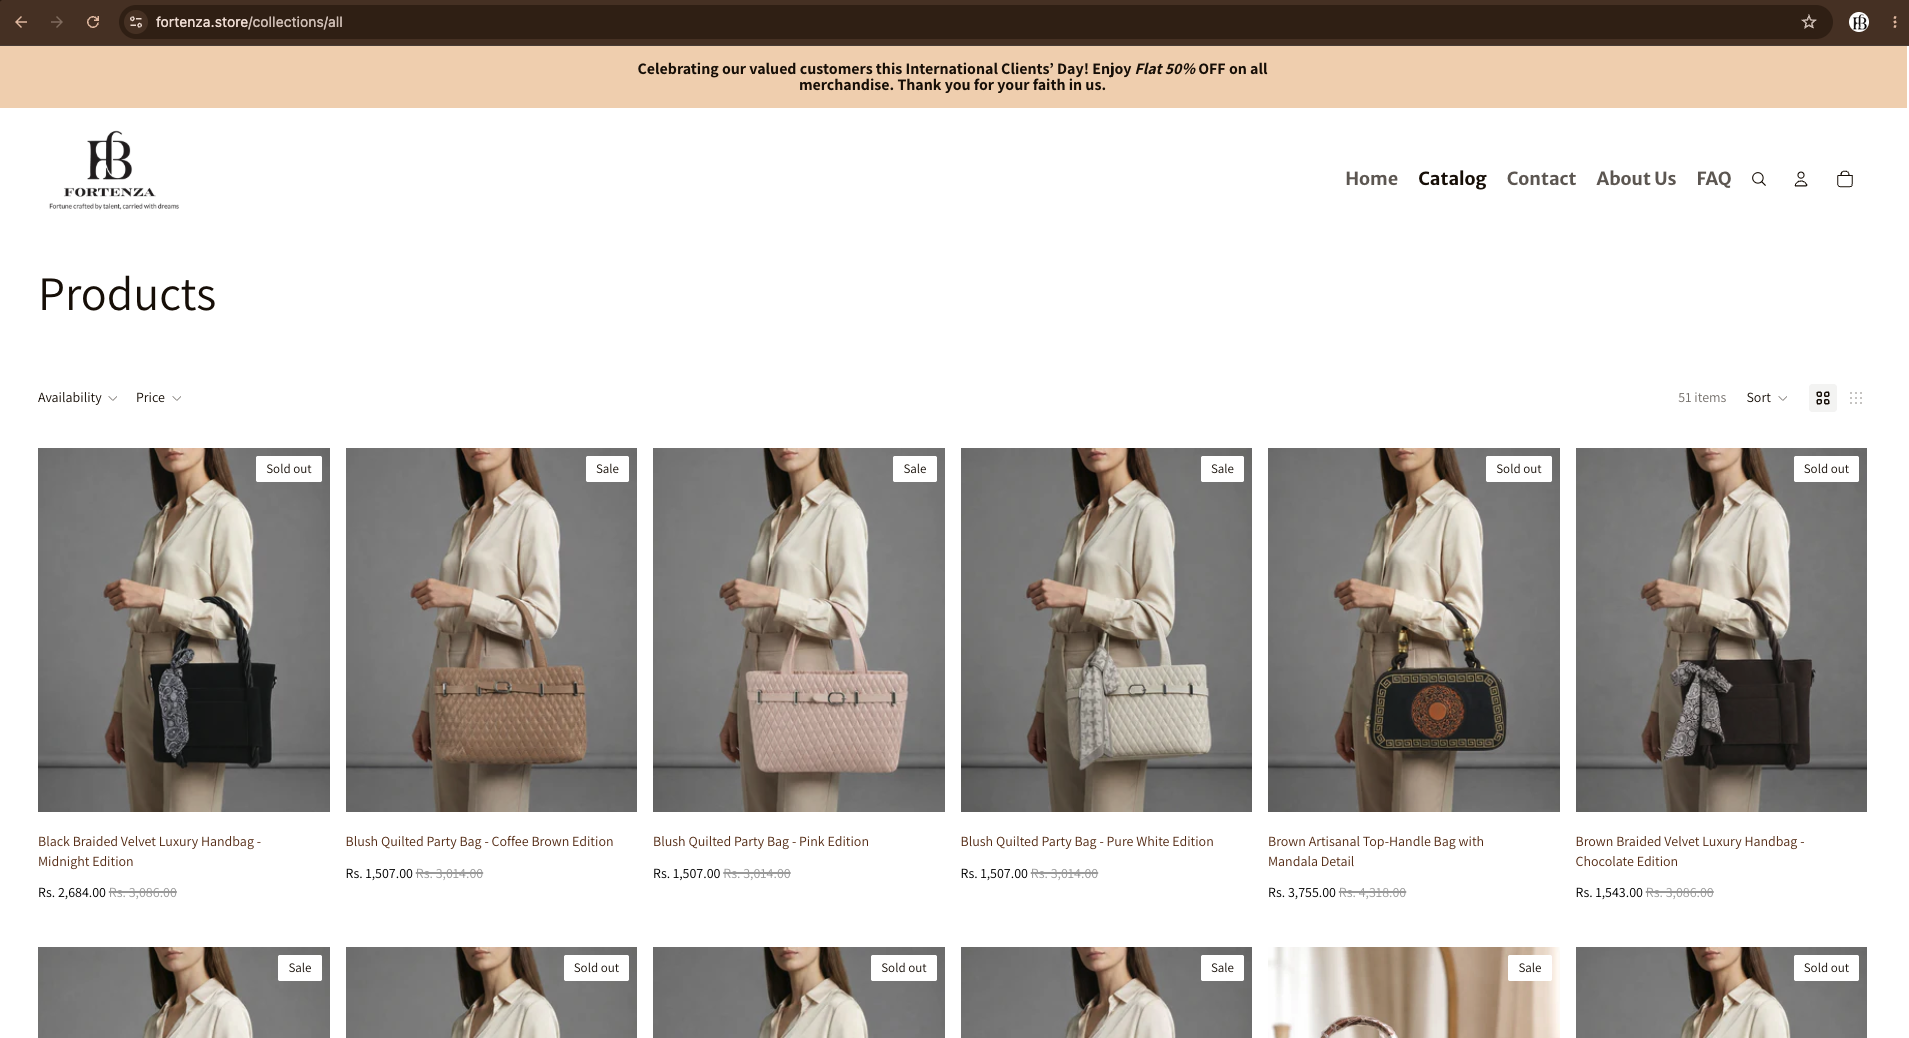Viewport: 1909px width, 1038px height.
Task: Expand the Price filter
Action: 158,398
